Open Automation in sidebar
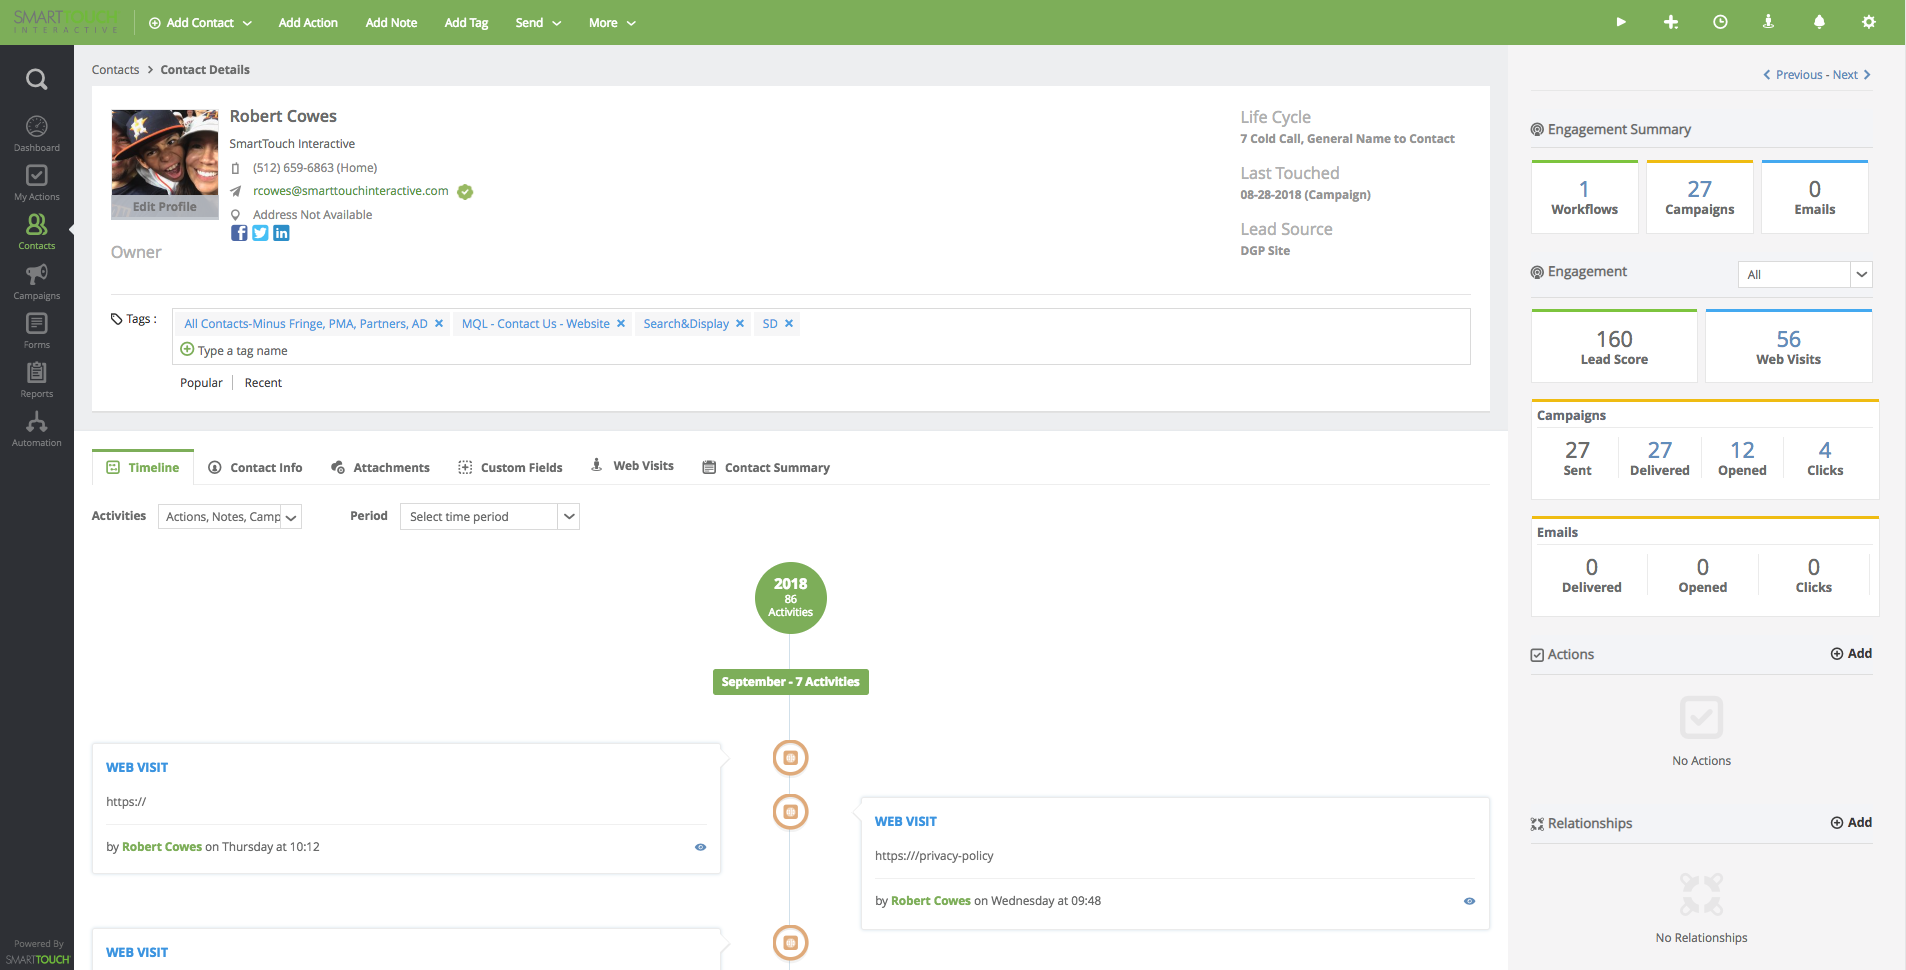Viewport: 1906px width, 970px height. 37,429
